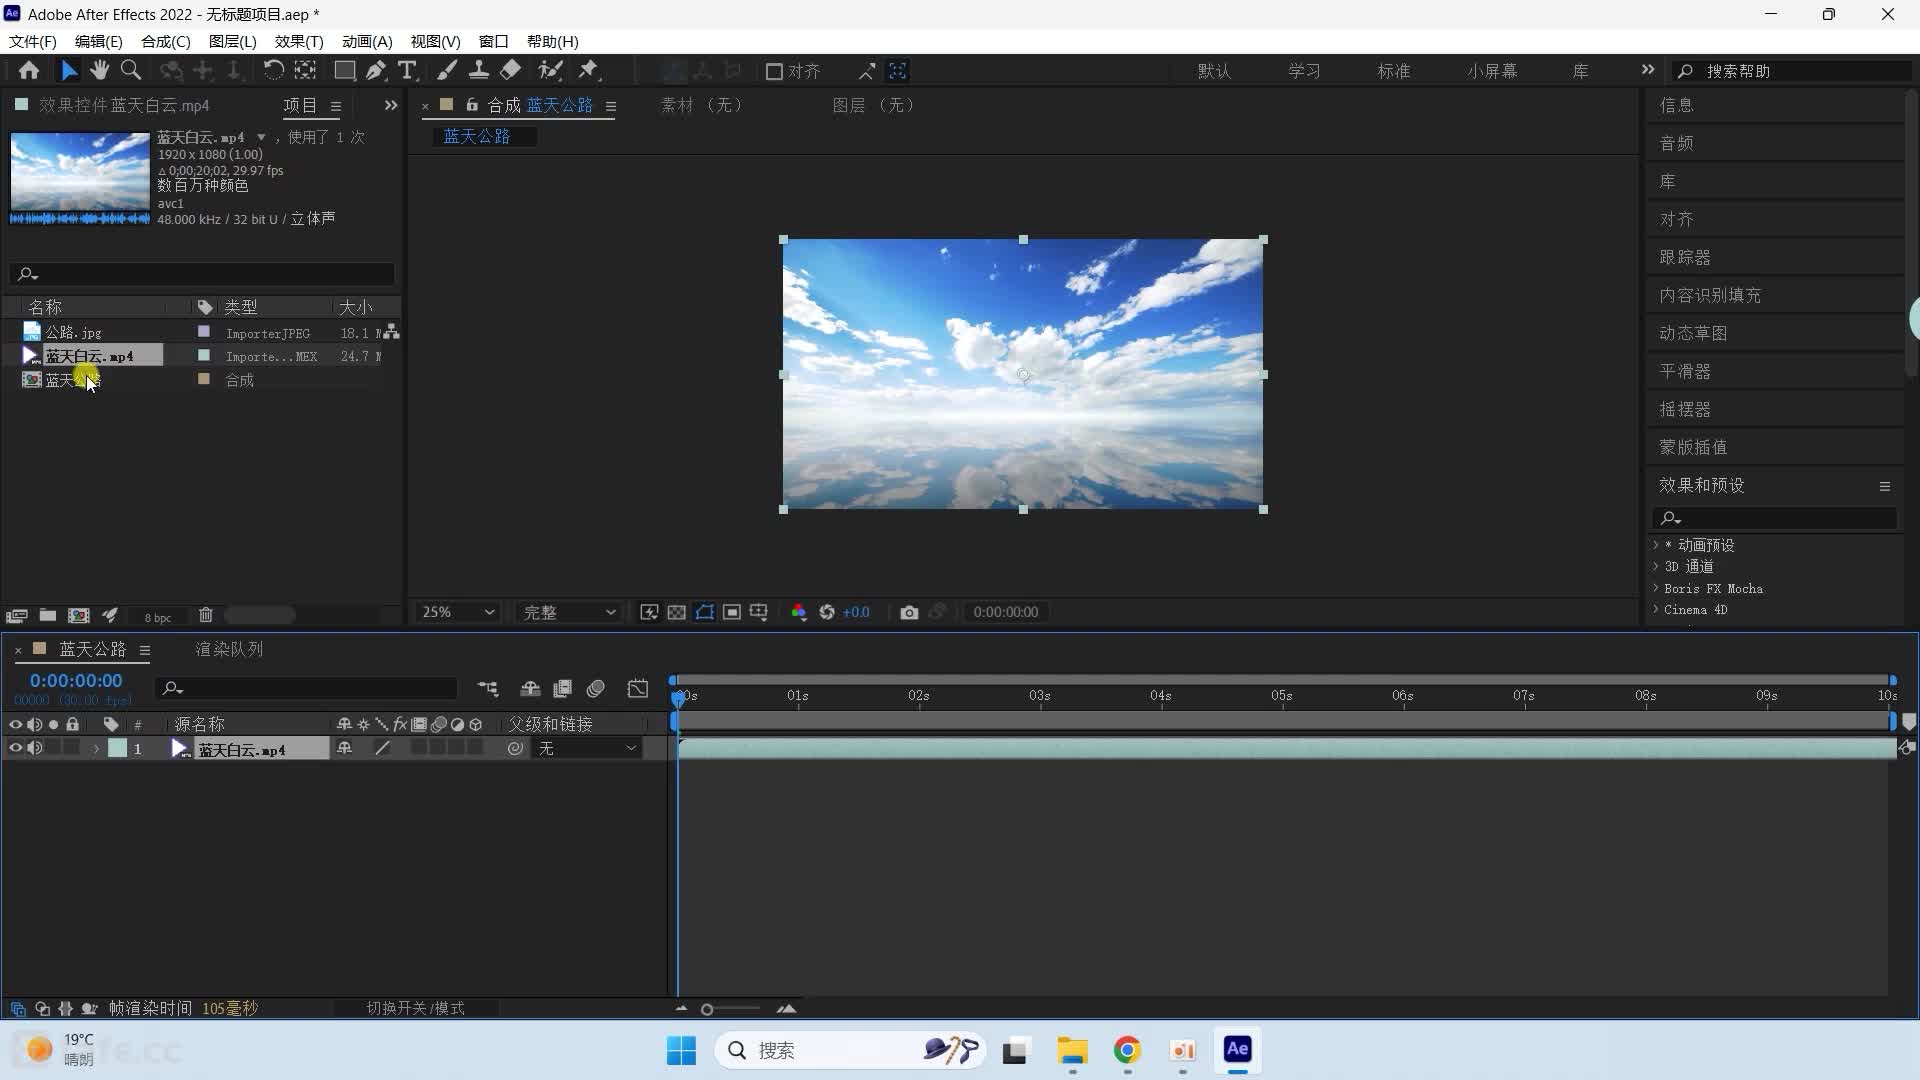The height and width of the screenshot is (1080, 1920).
Task: Select the Selection (arrow) tool
Action: click(x=68, y=71)
